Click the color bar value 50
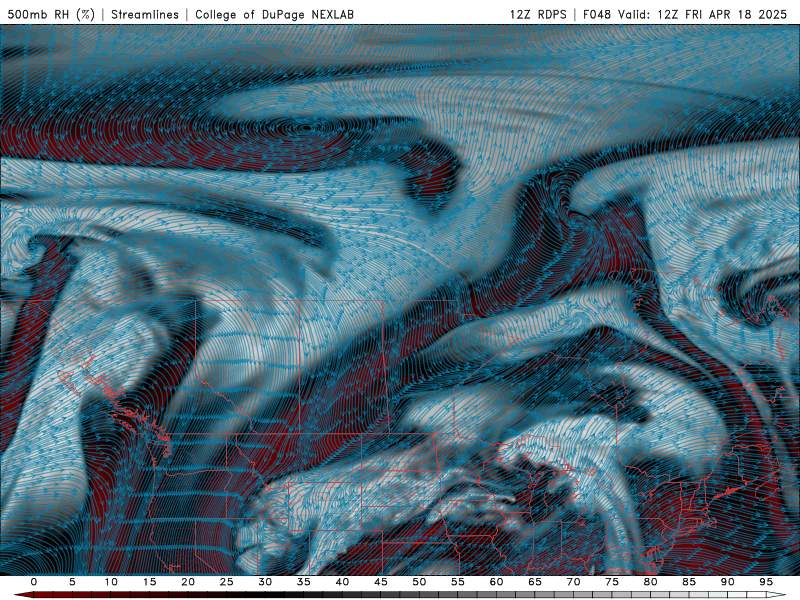This screenshot has height=600, width=800. (419, 582)
